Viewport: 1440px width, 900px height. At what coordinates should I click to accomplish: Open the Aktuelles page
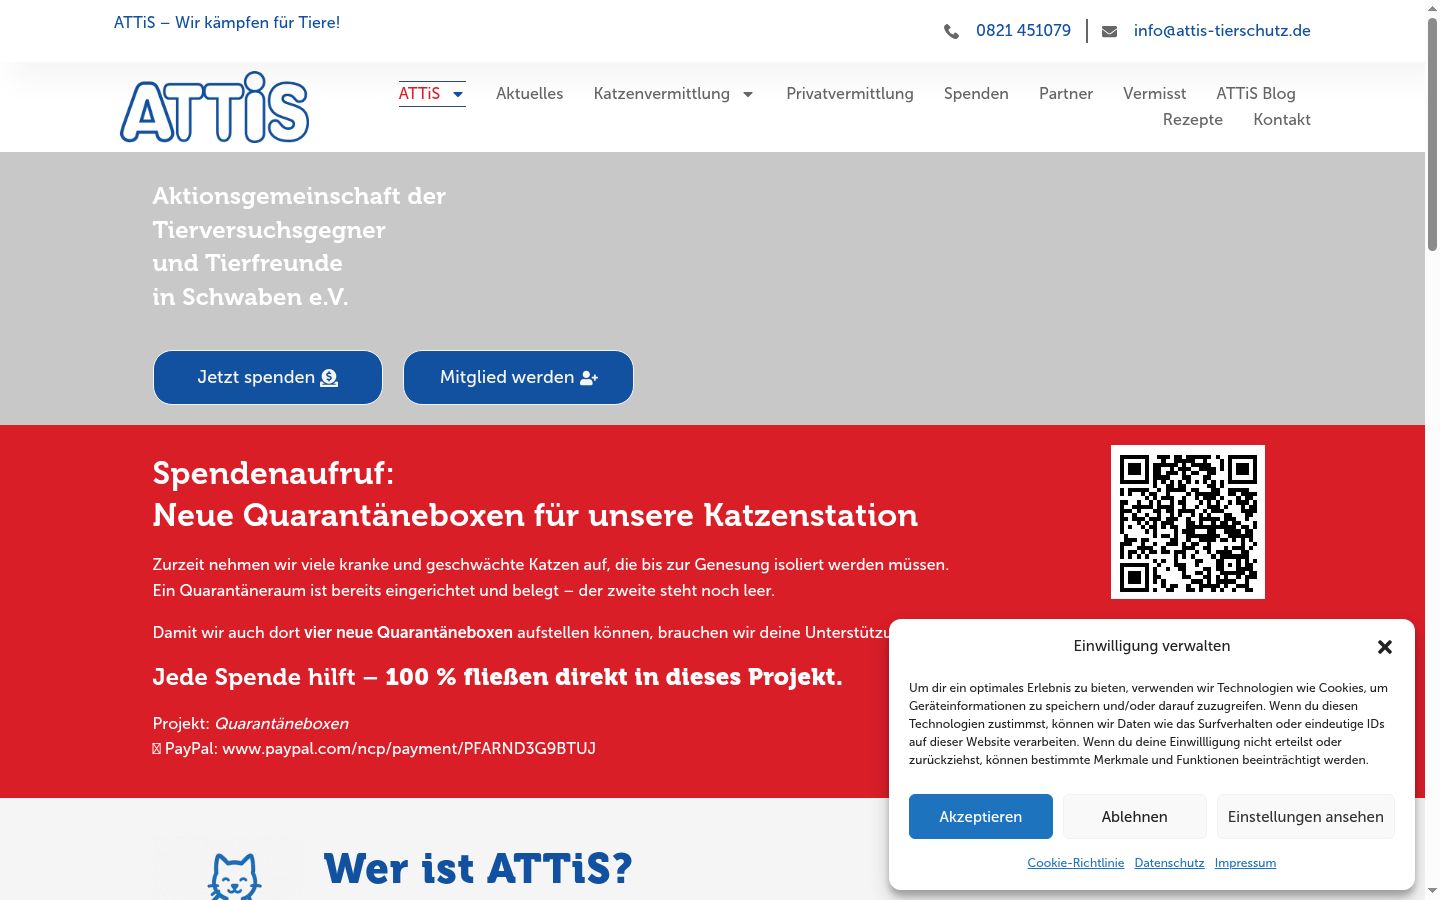click(x=530, y=93)
